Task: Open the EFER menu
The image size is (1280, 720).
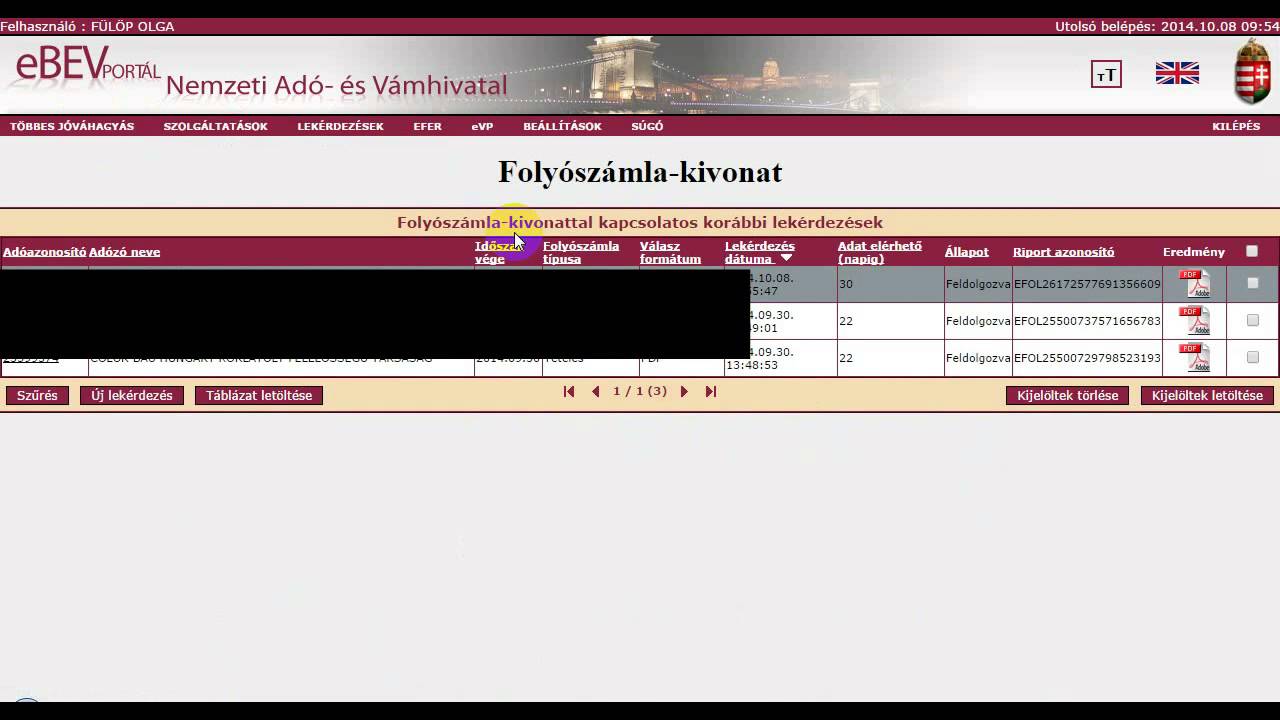Action: [x=427, y=127]
